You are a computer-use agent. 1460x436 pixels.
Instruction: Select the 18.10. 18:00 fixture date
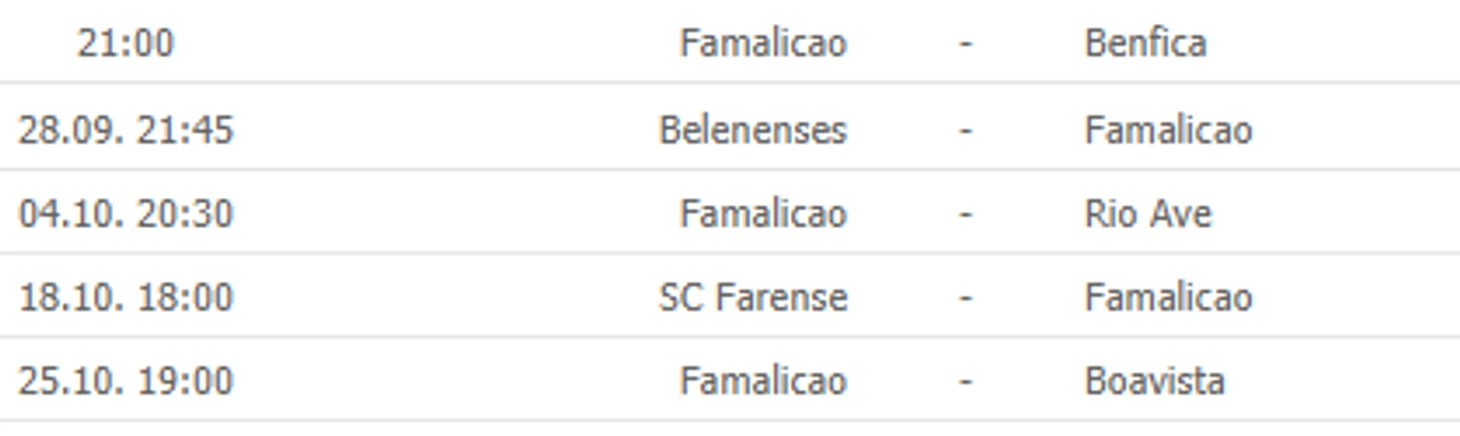pos(126,297)
